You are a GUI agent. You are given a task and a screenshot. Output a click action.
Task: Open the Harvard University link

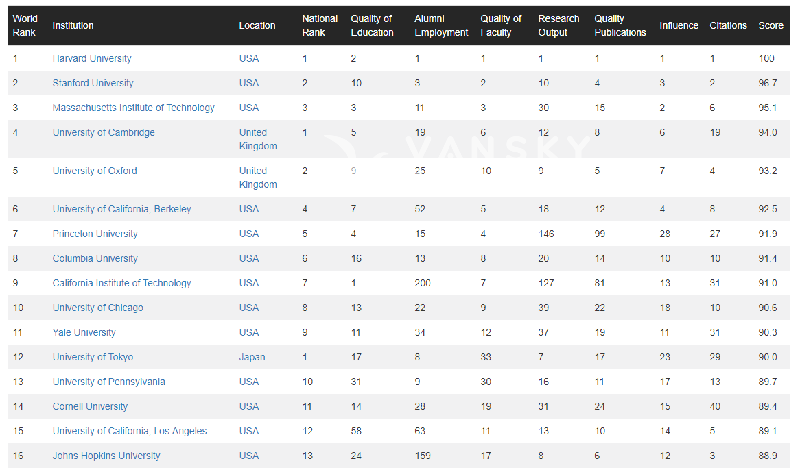click(92, 59)
